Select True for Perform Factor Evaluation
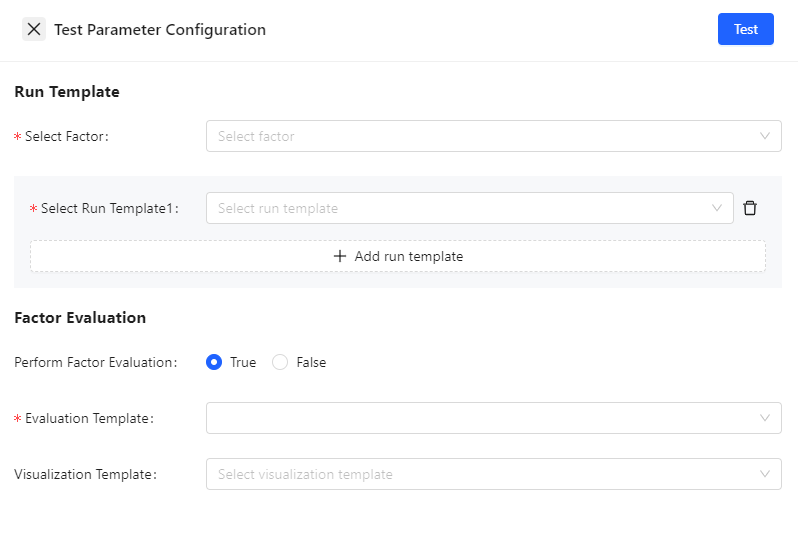This screenshot has height=538, width=798. tap(214, 362)
